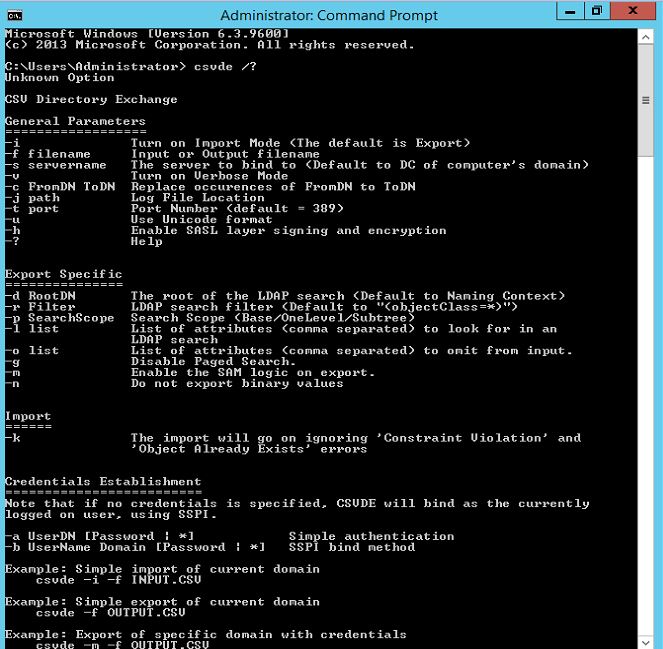Click the '-f filename' parameter
This screenshot has height=649, width=663.
click(48, 154)
